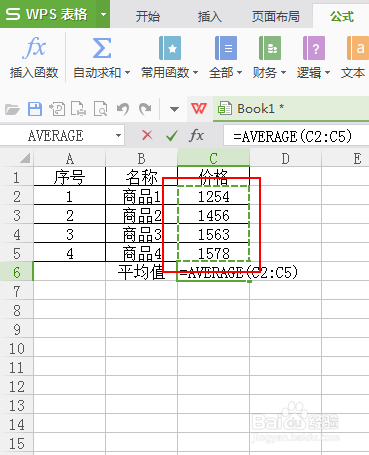This screenshot has height=455, width=369.
Task: Click the export icon beside save
Action: pyautogui.click(x=57, y=109)
